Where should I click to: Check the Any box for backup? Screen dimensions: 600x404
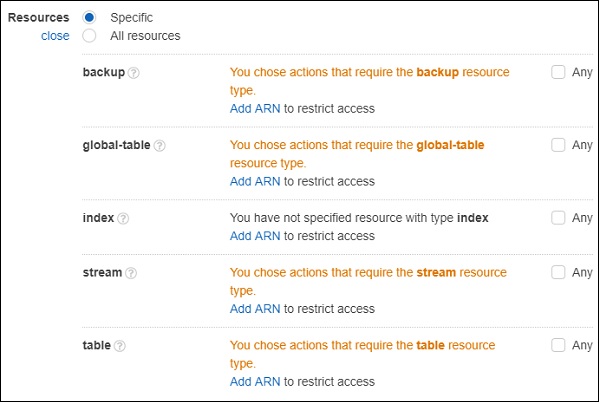click(559, 73)
